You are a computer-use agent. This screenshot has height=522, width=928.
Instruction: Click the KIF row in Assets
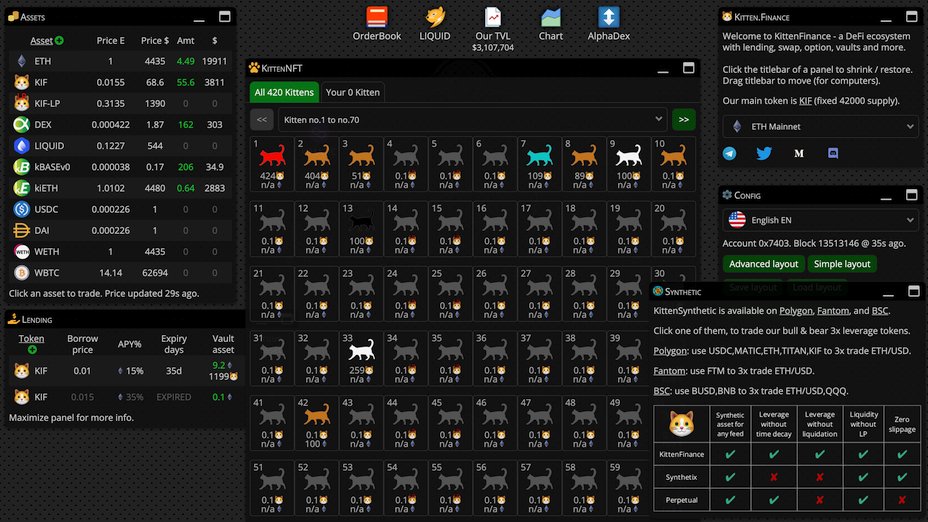pos(121,82)
